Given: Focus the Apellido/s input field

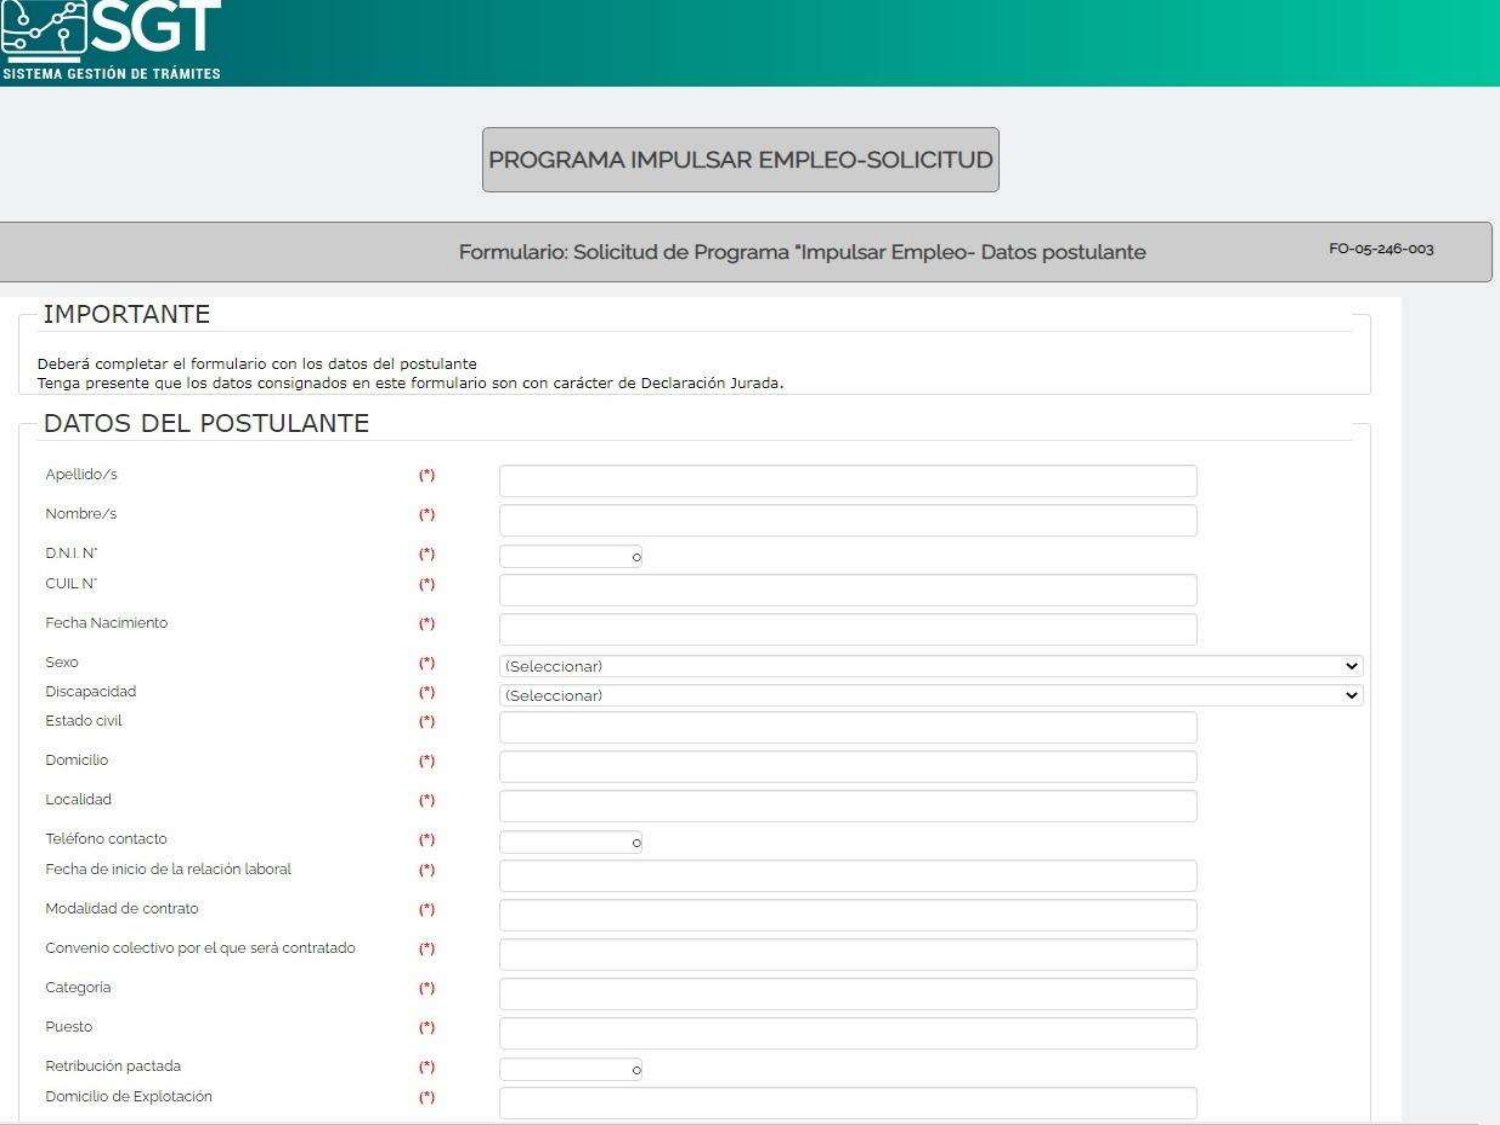Looking at the screenshot, I should click(x=847, y=481).
